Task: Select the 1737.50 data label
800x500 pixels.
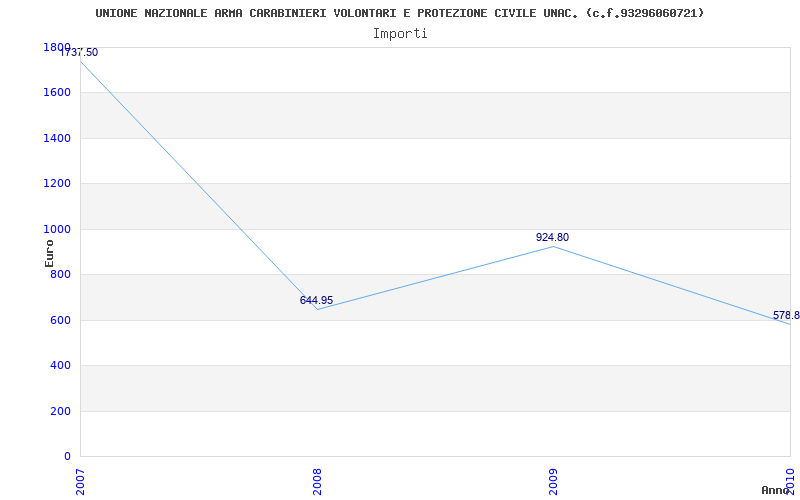Action: click(x=80, y=52)
